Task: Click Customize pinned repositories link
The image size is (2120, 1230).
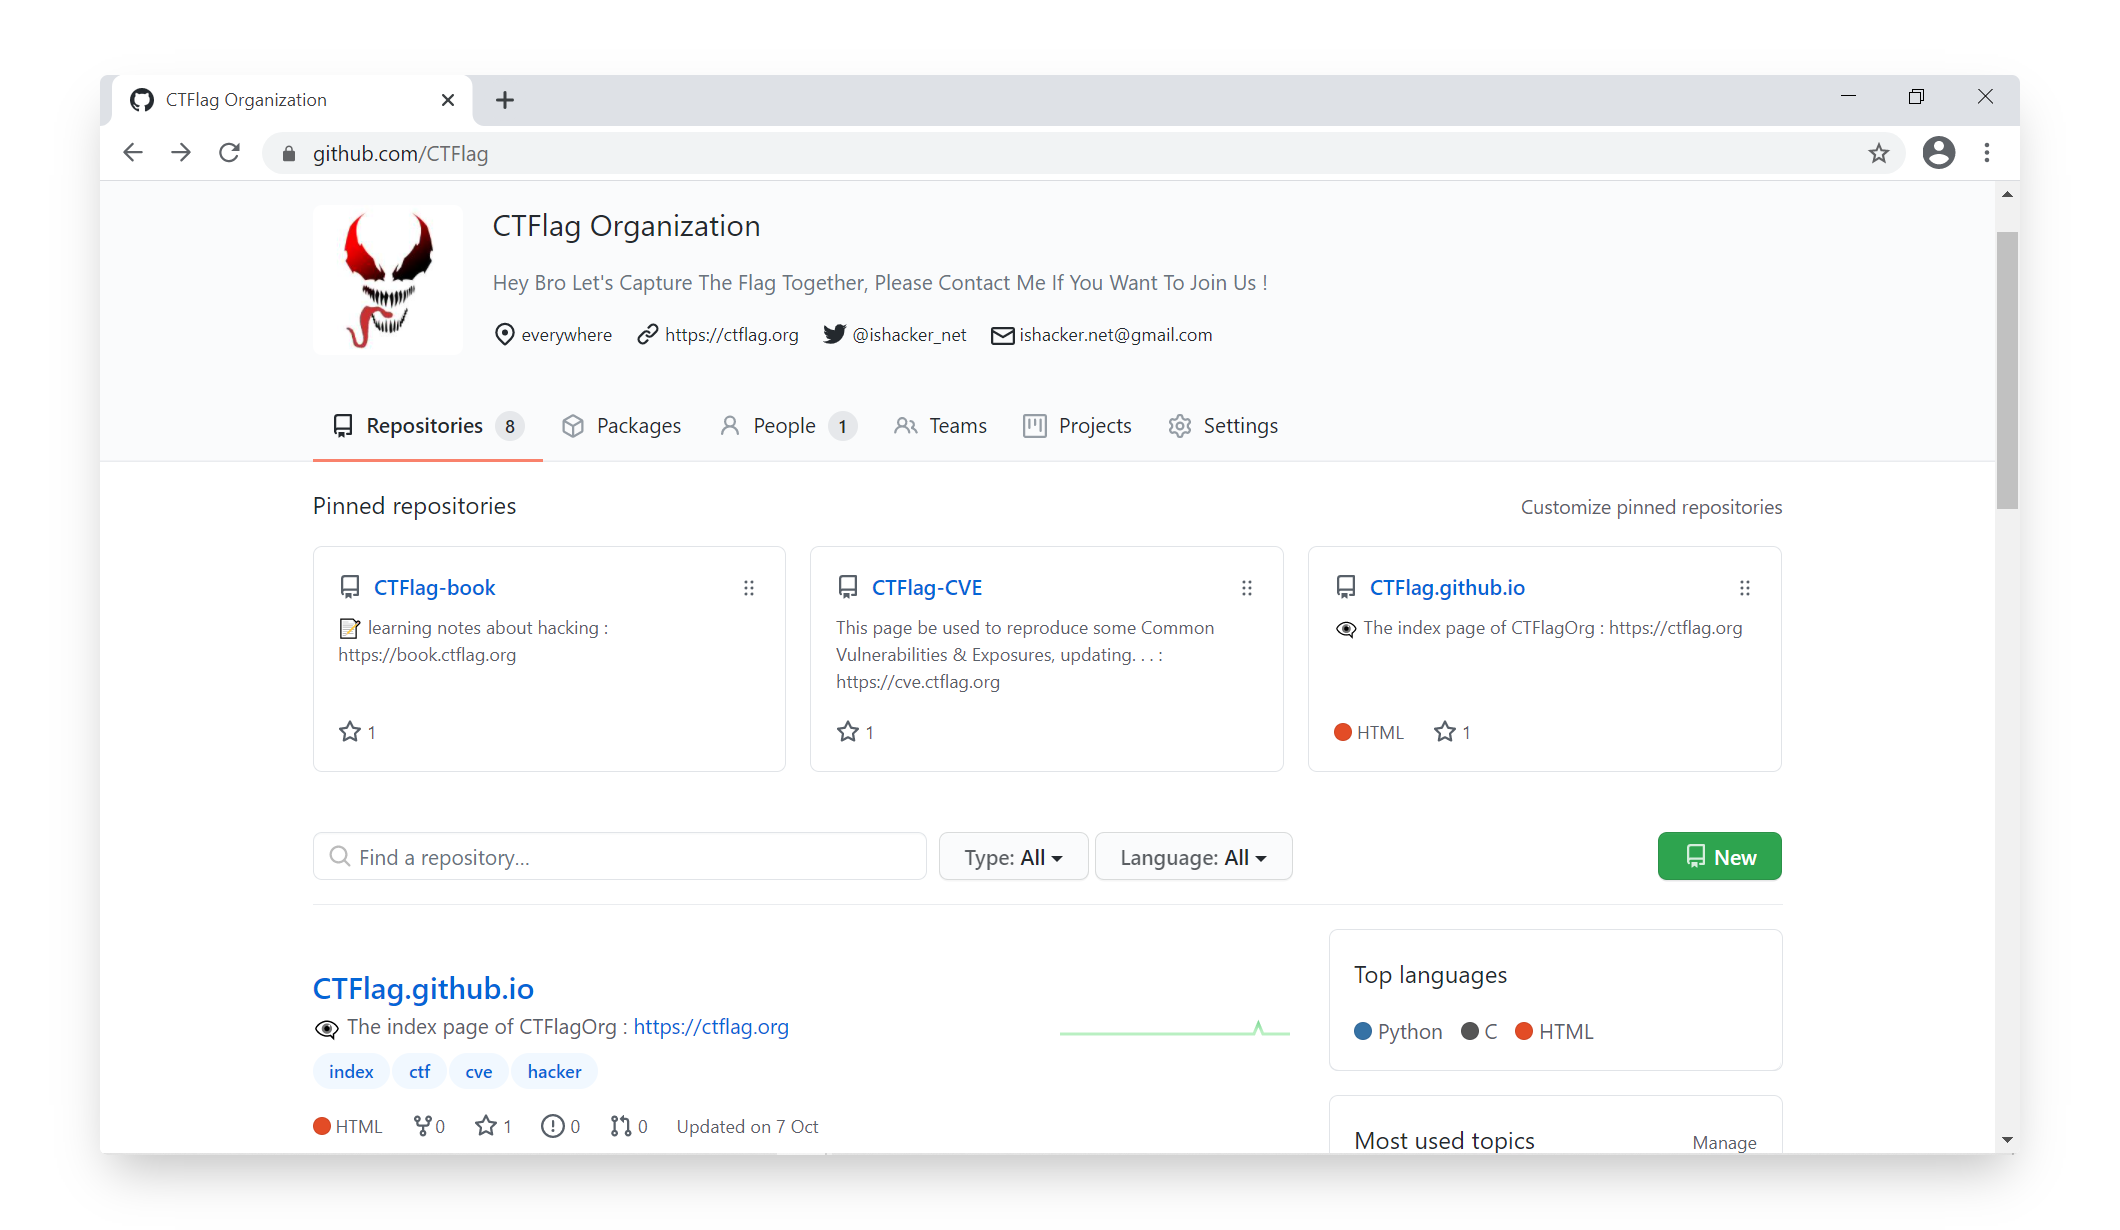Action: 1651,507
